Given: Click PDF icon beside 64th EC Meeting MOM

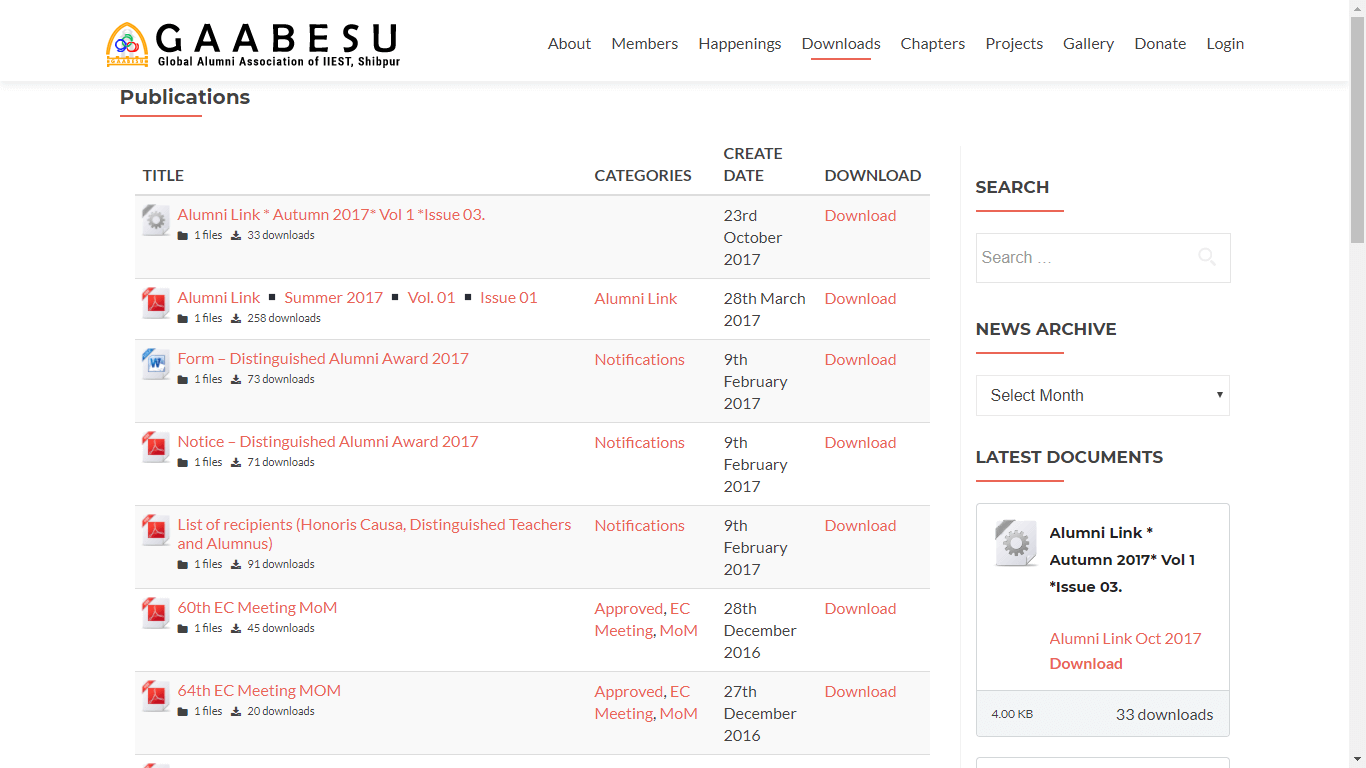Looking at the screenshot, I should coord(156,696).
